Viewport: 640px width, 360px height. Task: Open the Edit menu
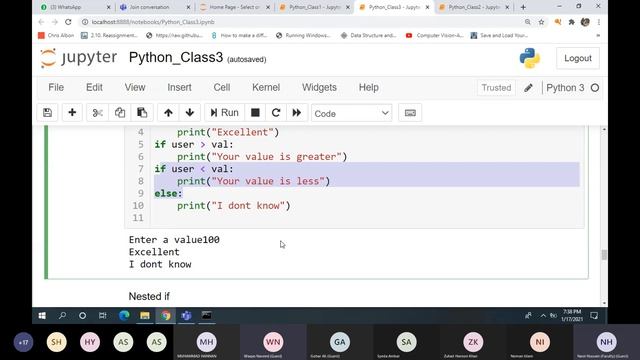(94, 87)
